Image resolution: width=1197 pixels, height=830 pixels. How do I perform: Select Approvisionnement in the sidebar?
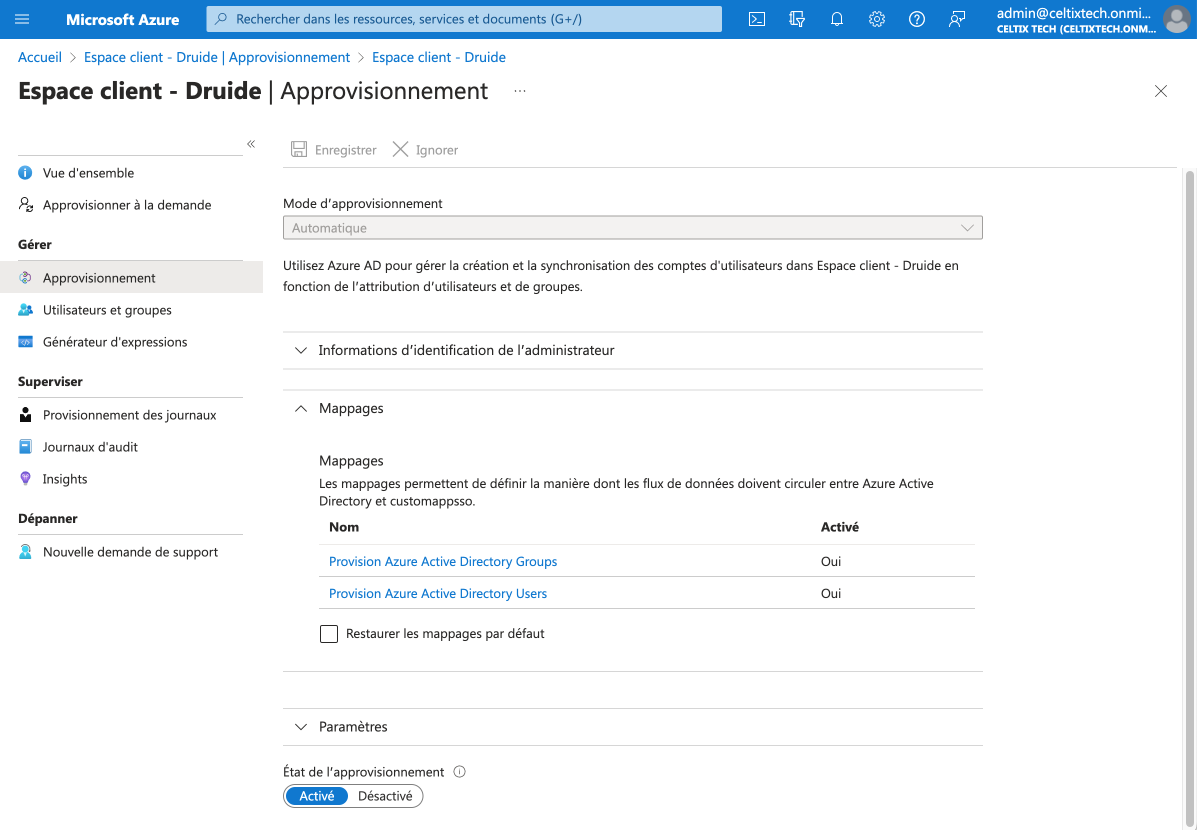click(x=131, y=278)
